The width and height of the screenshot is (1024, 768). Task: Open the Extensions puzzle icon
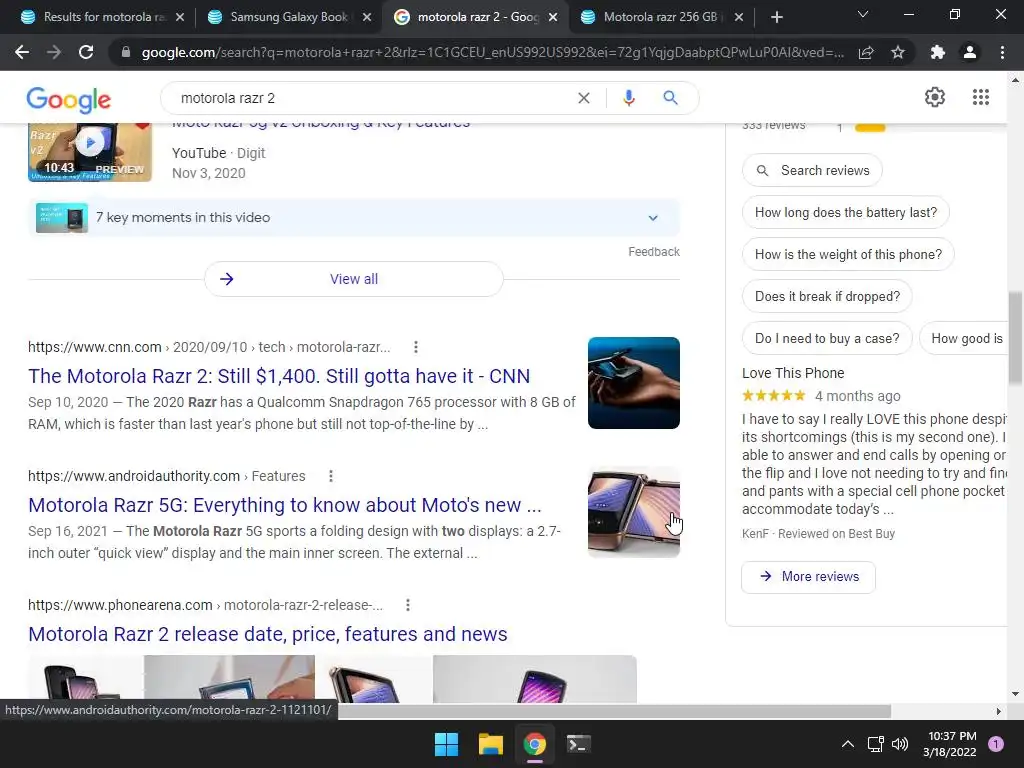coord(938,52)
